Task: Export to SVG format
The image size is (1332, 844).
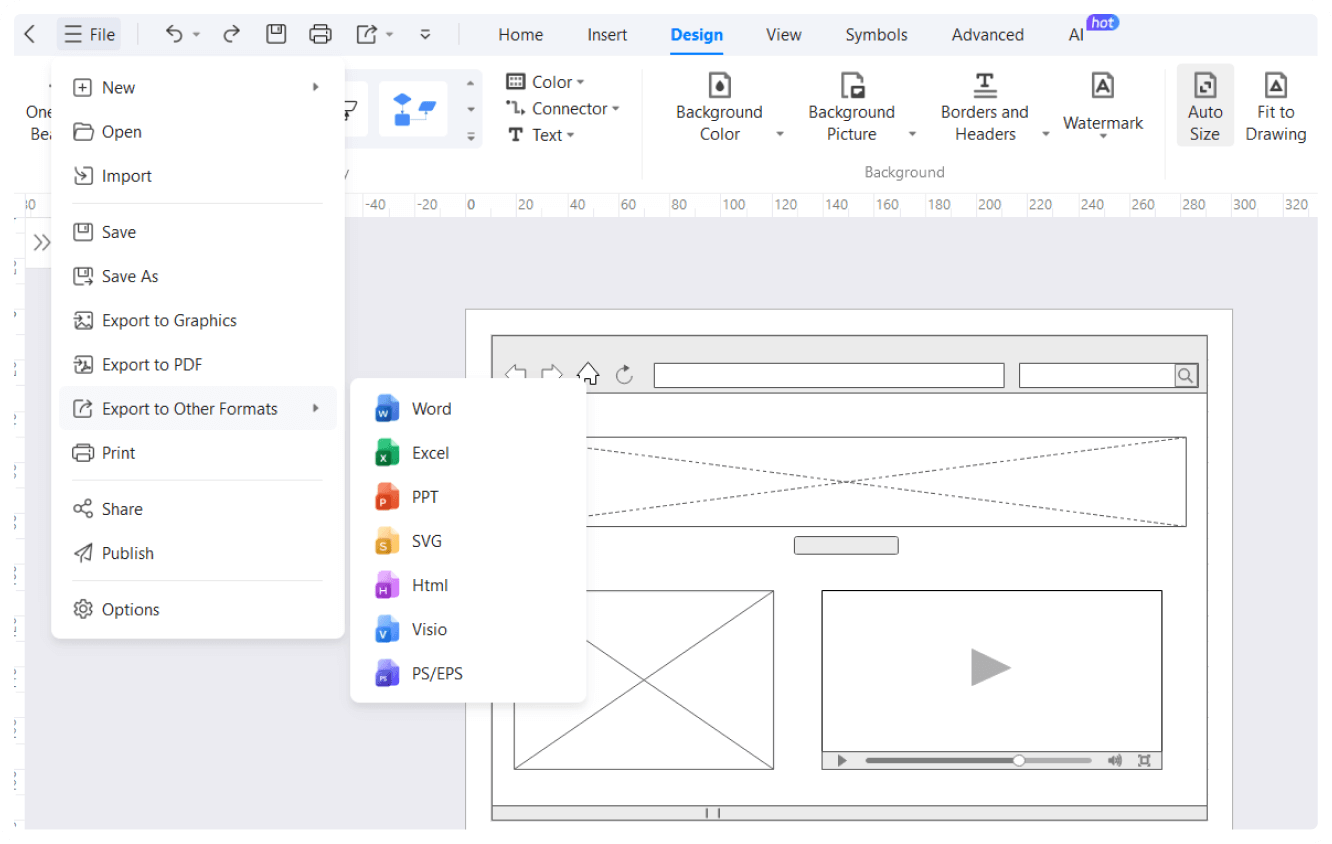Action: click(x=468, y=541)
